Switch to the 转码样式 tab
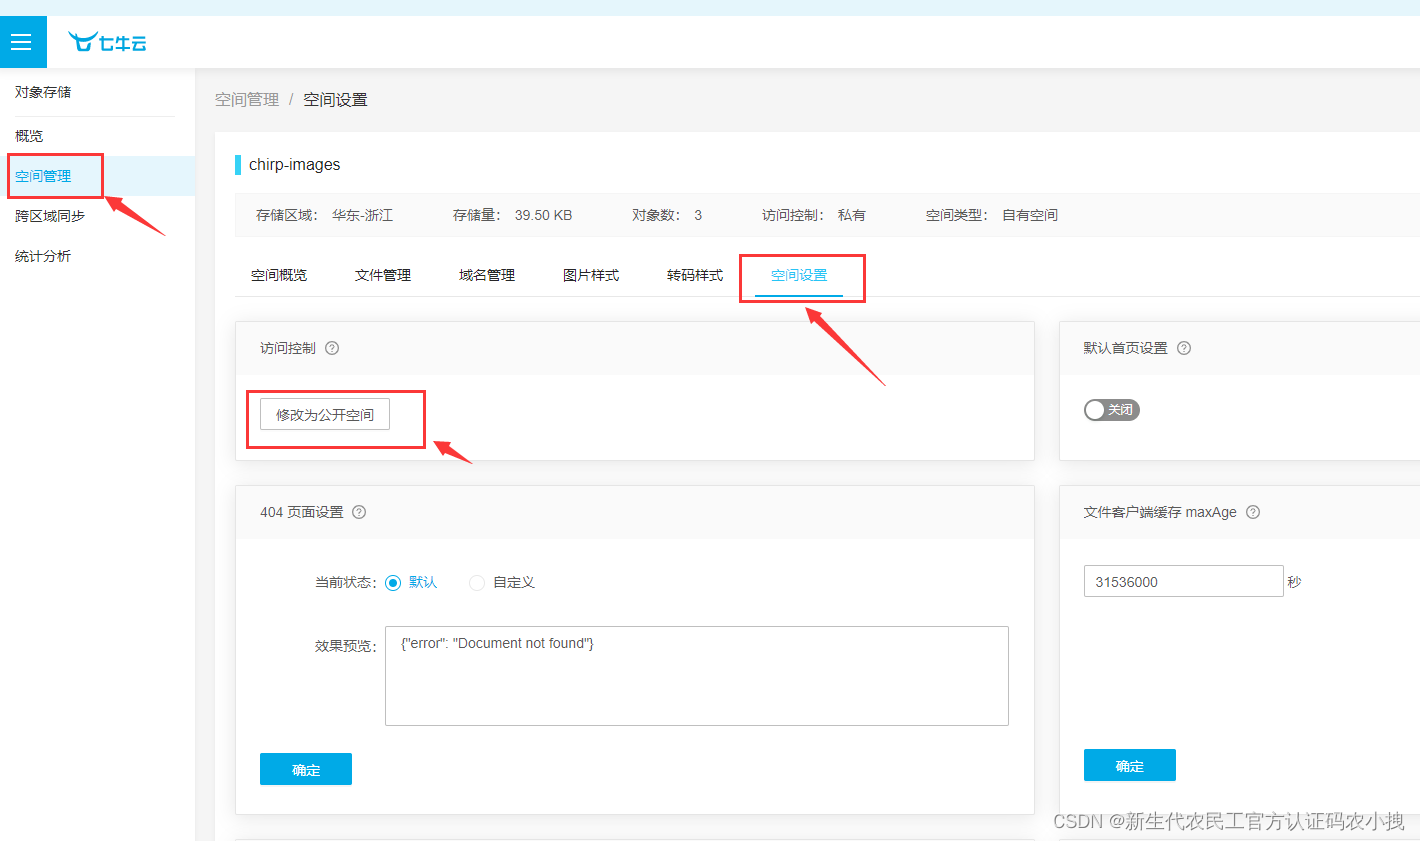The height and width of the screenshot is (841, 1420). click(695, 275)
